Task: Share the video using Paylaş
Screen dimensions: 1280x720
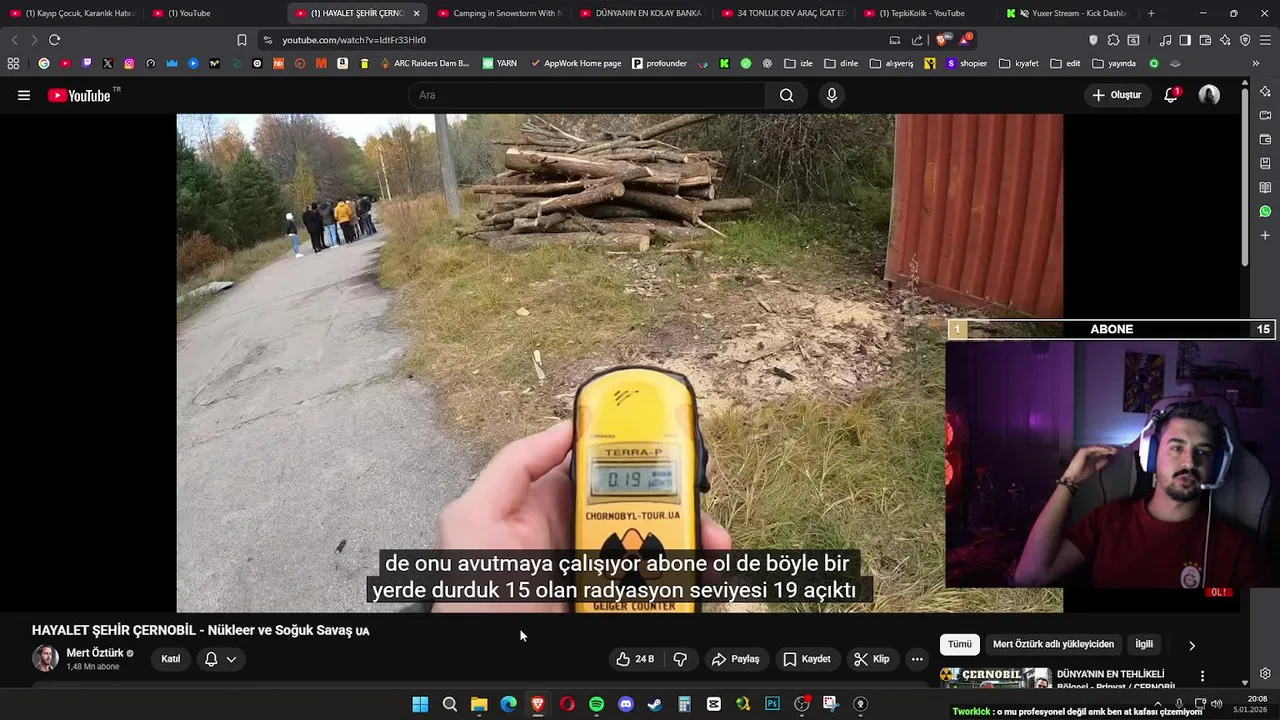Action: [735, 659]
